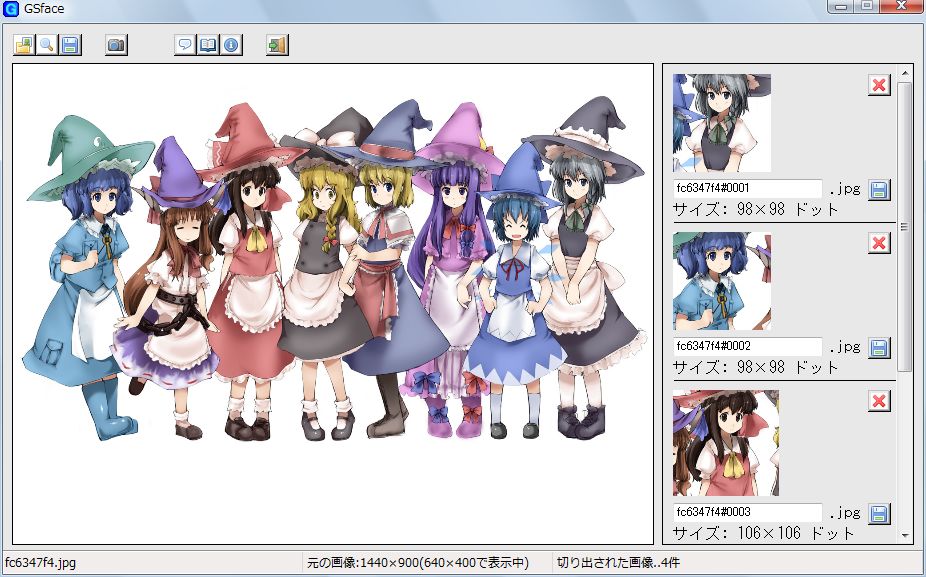926x577 pixels.
Task: Click status bar filename fc6347f4.jpg
Action: click(40, 563)
